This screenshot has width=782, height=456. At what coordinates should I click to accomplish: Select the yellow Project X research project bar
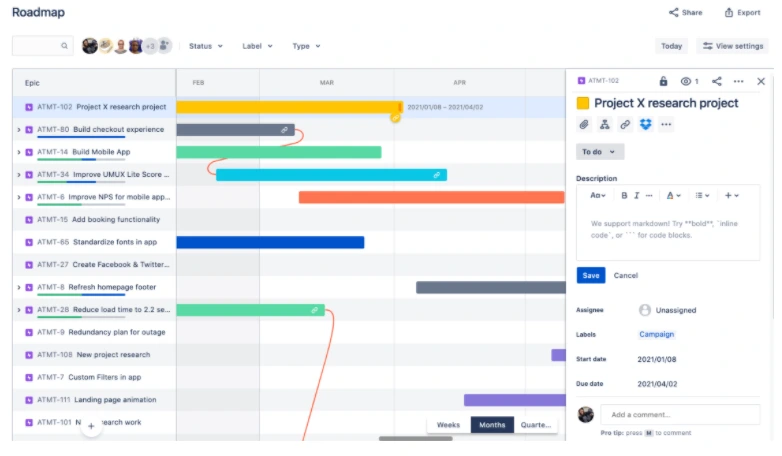[289, 107]
